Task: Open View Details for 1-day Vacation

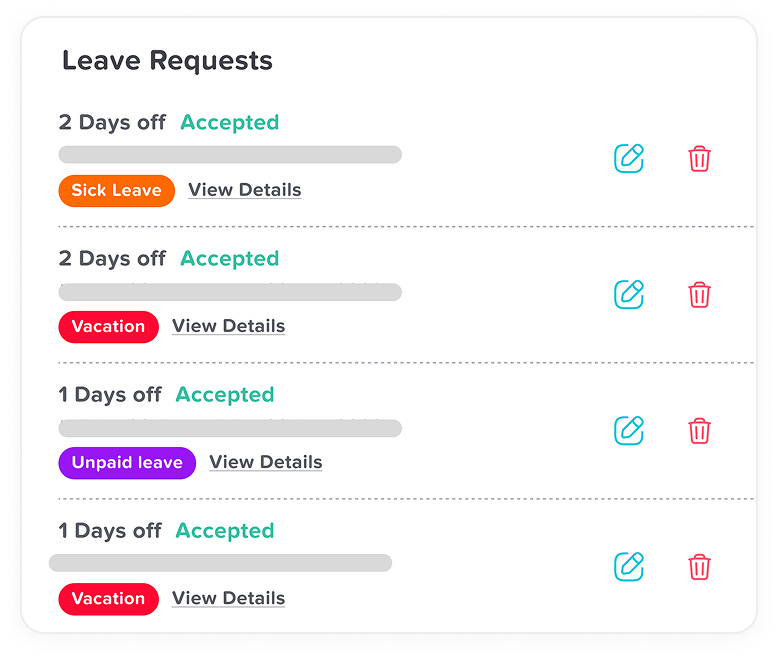Action: 228,598
